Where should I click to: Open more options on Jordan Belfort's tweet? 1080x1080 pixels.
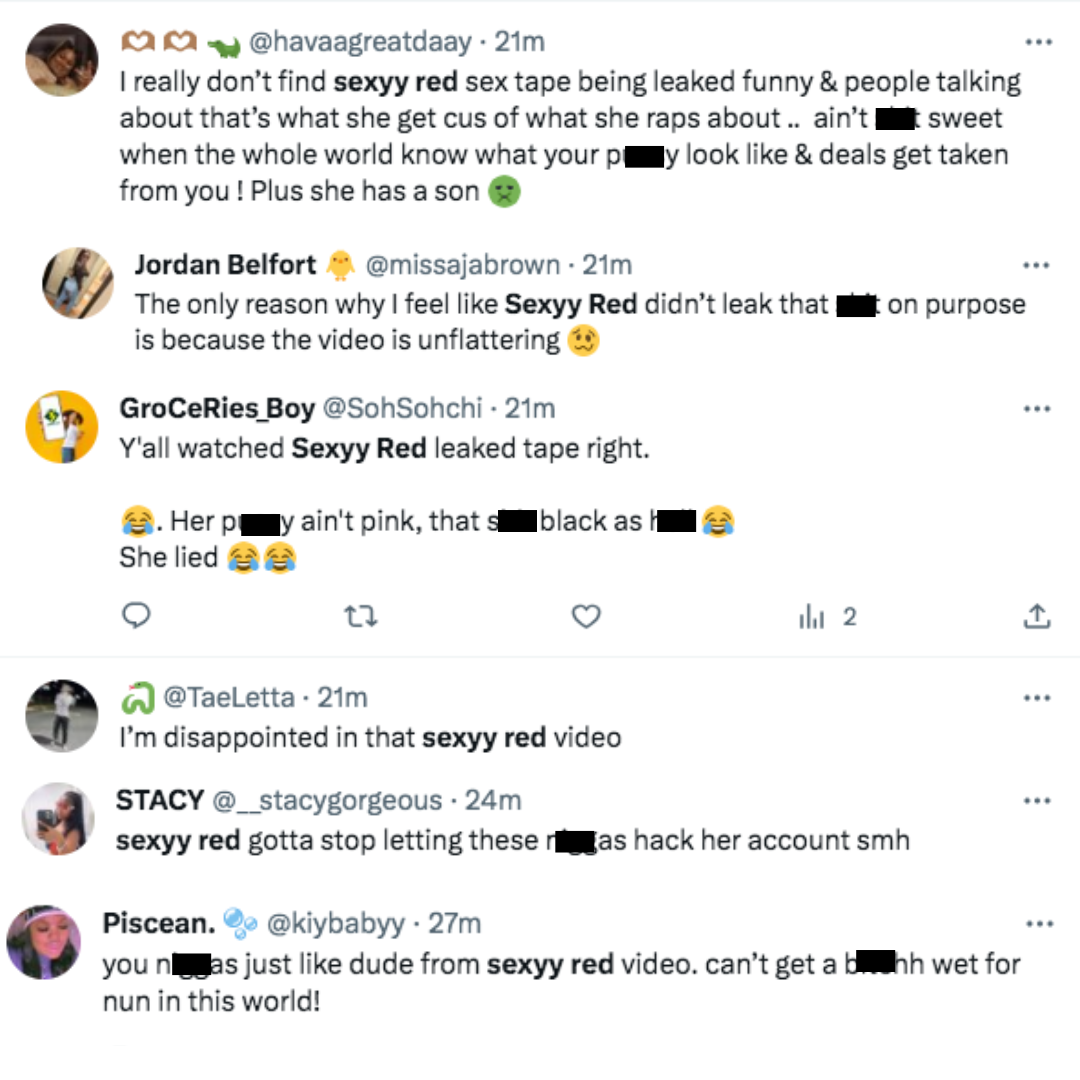coord(1036,265)
